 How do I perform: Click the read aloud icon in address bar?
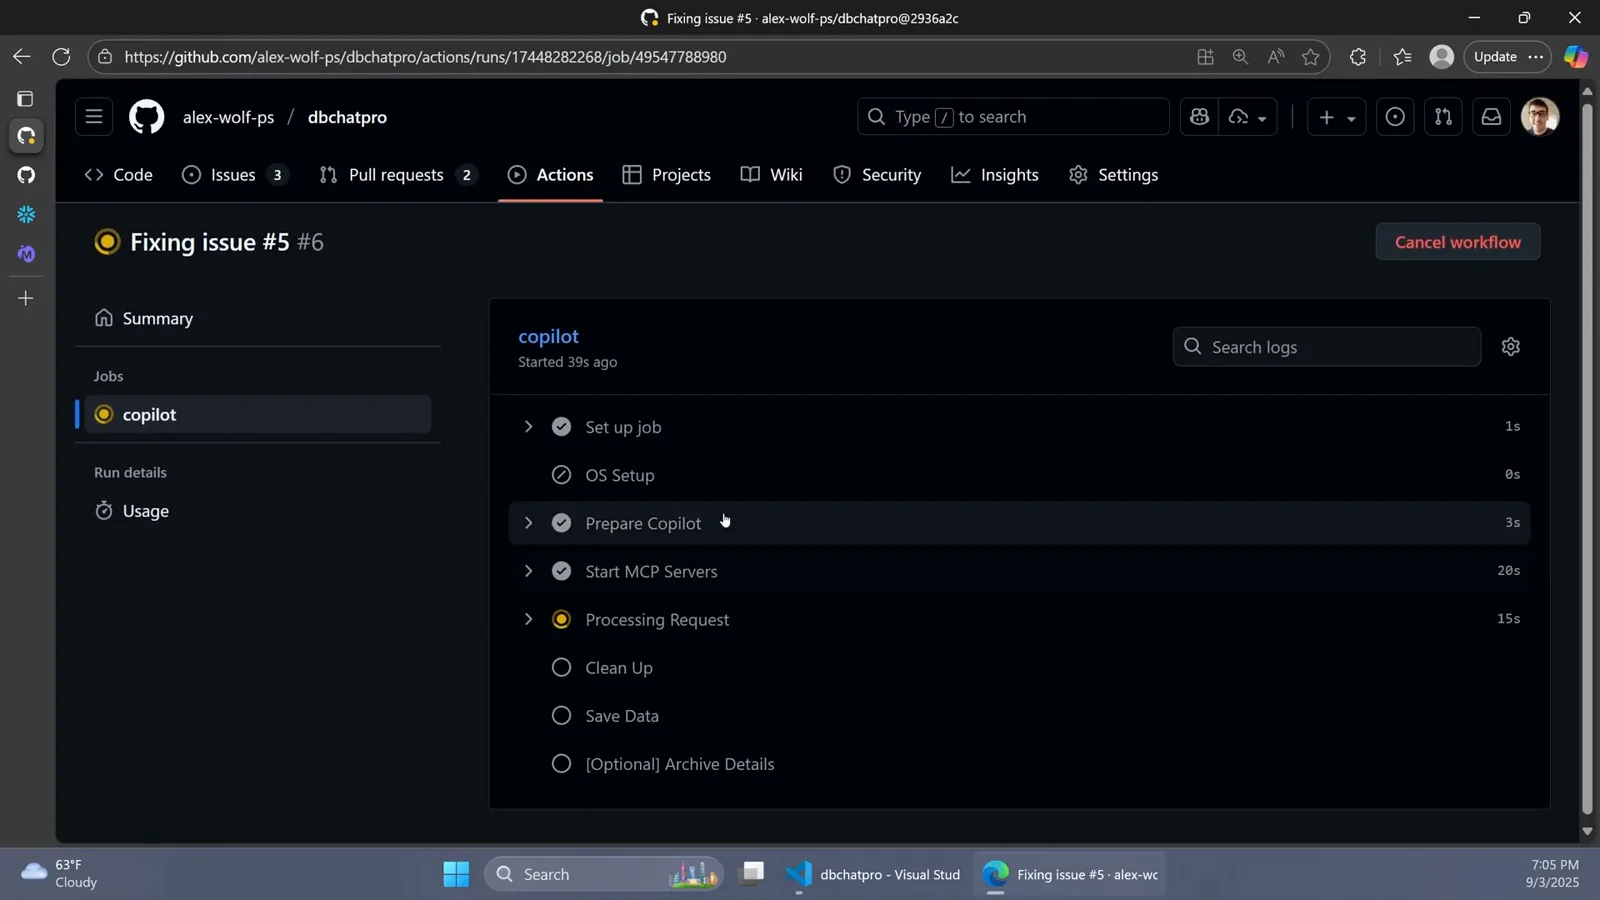pyautogui.click(x=1275, y=57)
